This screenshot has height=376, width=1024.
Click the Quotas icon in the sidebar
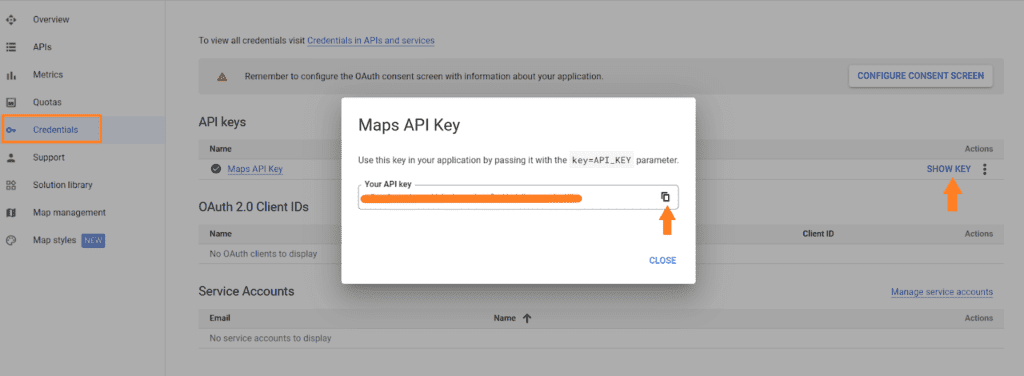click(10, 102)
